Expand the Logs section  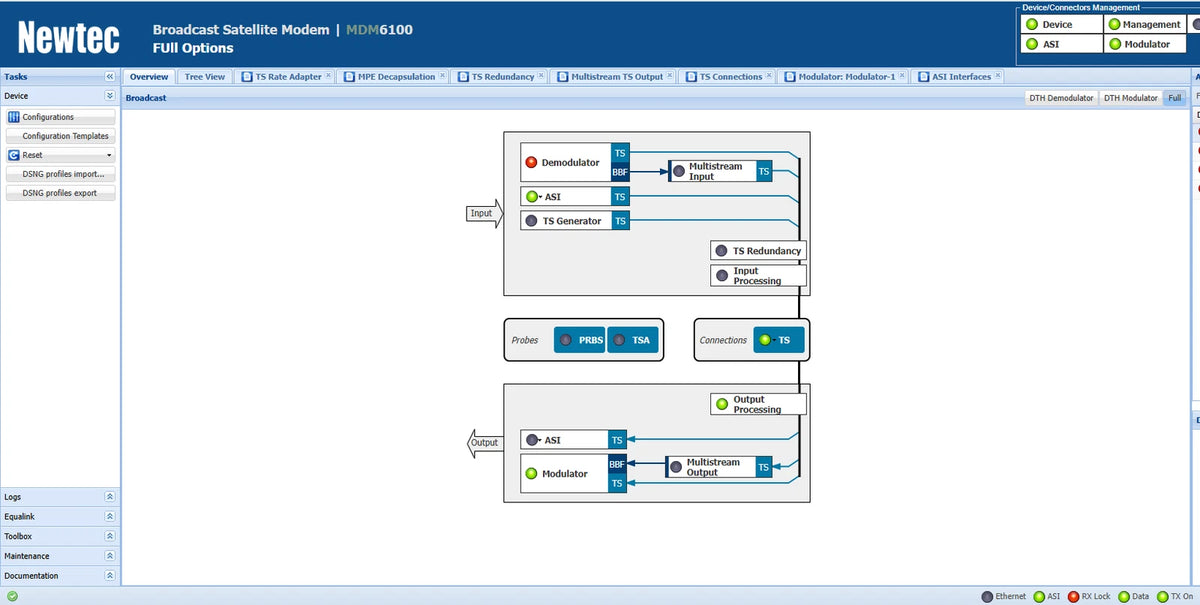[x=110, y=497]
